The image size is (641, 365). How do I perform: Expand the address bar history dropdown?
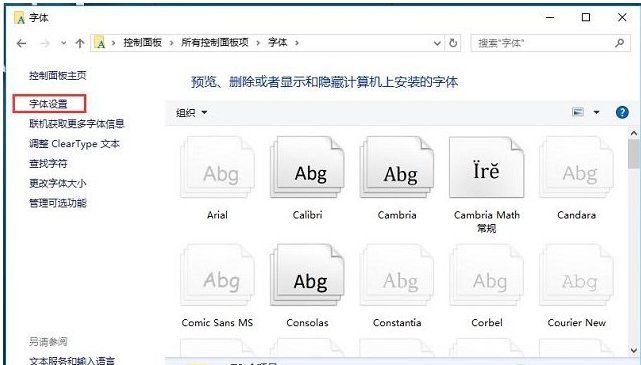[x=437, y=43]
